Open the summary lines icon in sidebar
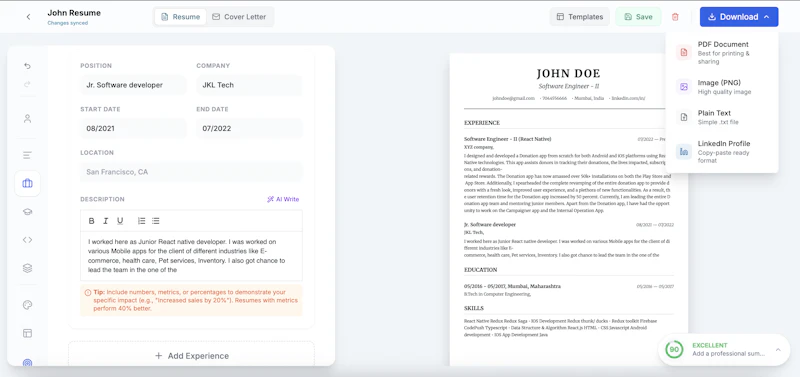 click(28, 155)
